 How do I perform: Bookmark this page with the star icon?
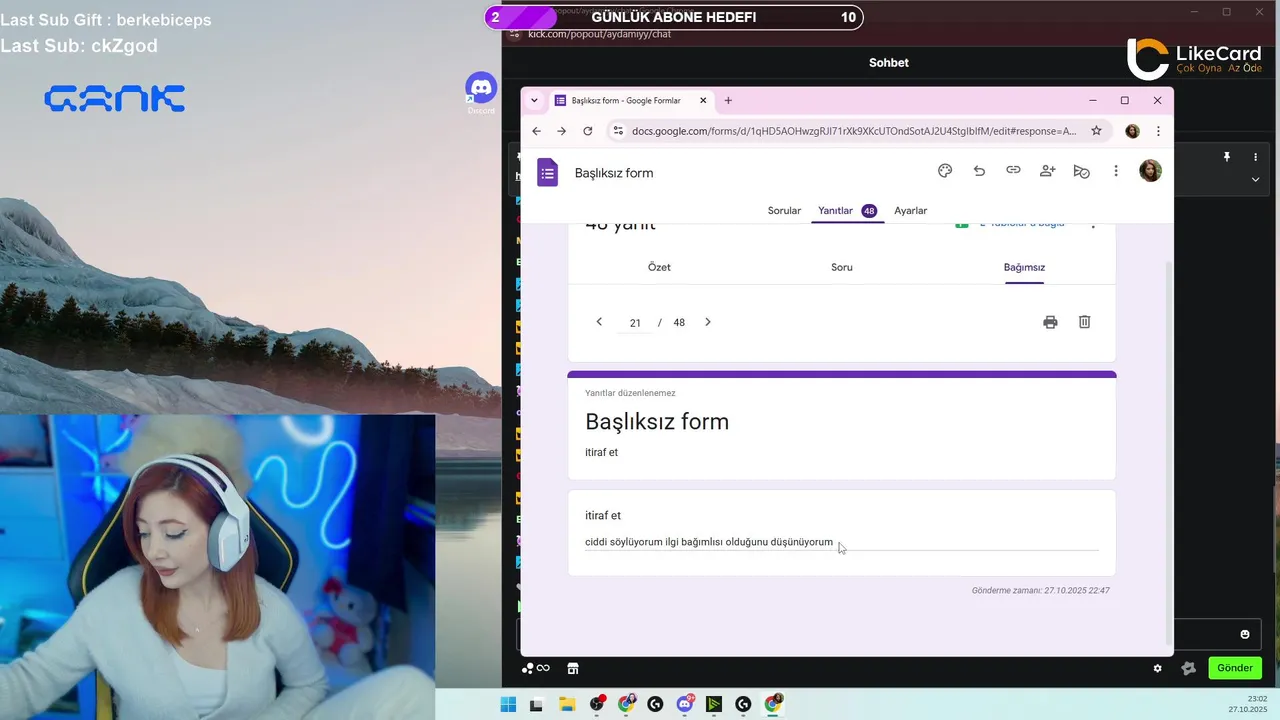point(1096,131)
